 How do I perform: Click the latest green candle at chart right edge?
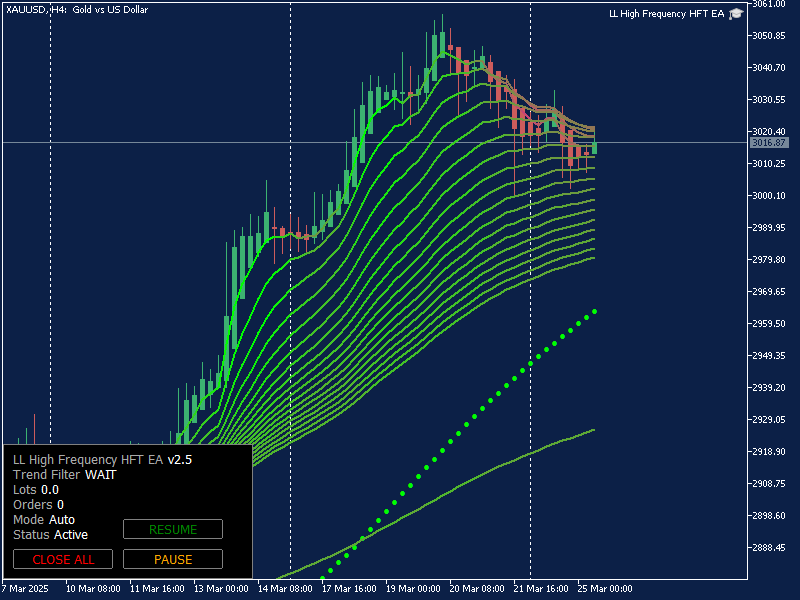click(594, 148)
